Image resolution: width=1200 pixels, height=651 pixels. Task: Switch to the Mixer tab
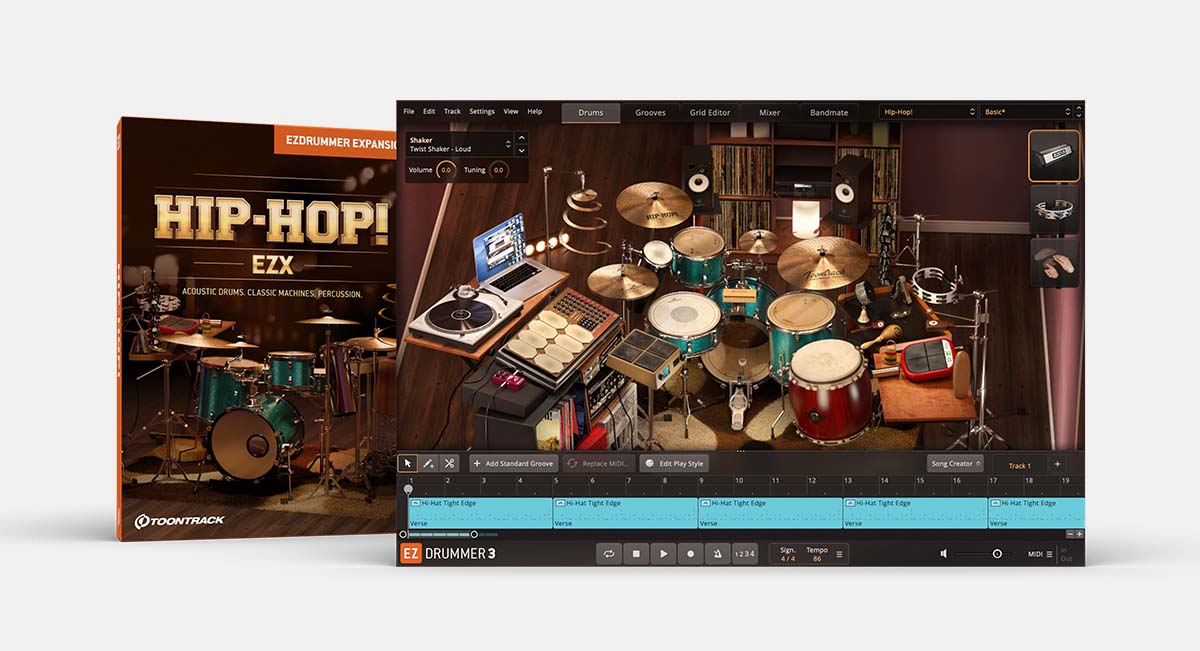[769, 113]
